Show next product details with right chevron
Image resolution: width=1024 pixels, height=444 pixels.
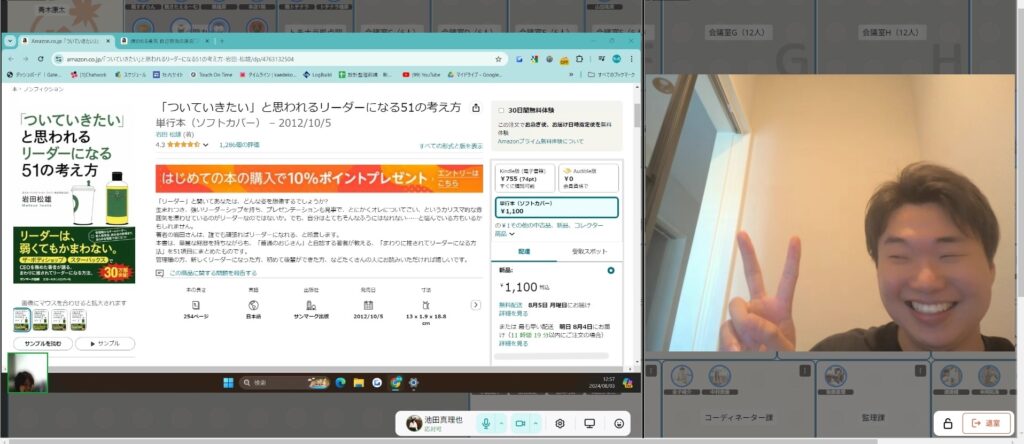tap(475, 305)
